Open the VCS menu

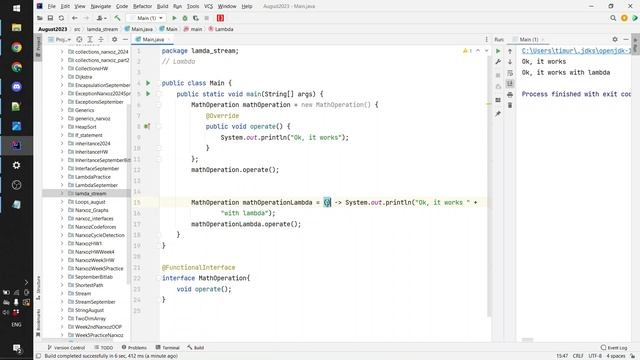coord(209,6)
